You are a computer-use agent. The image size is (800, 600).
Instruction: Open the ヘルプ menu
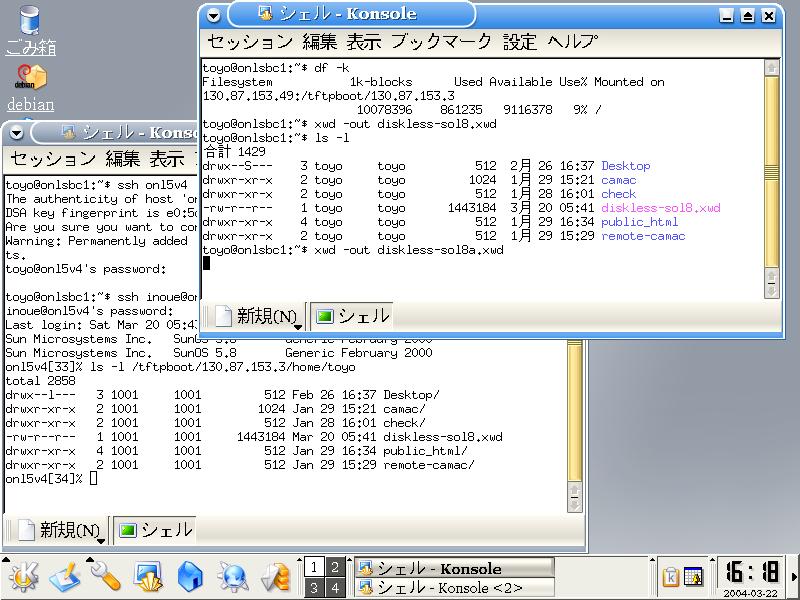pos(572,41)
